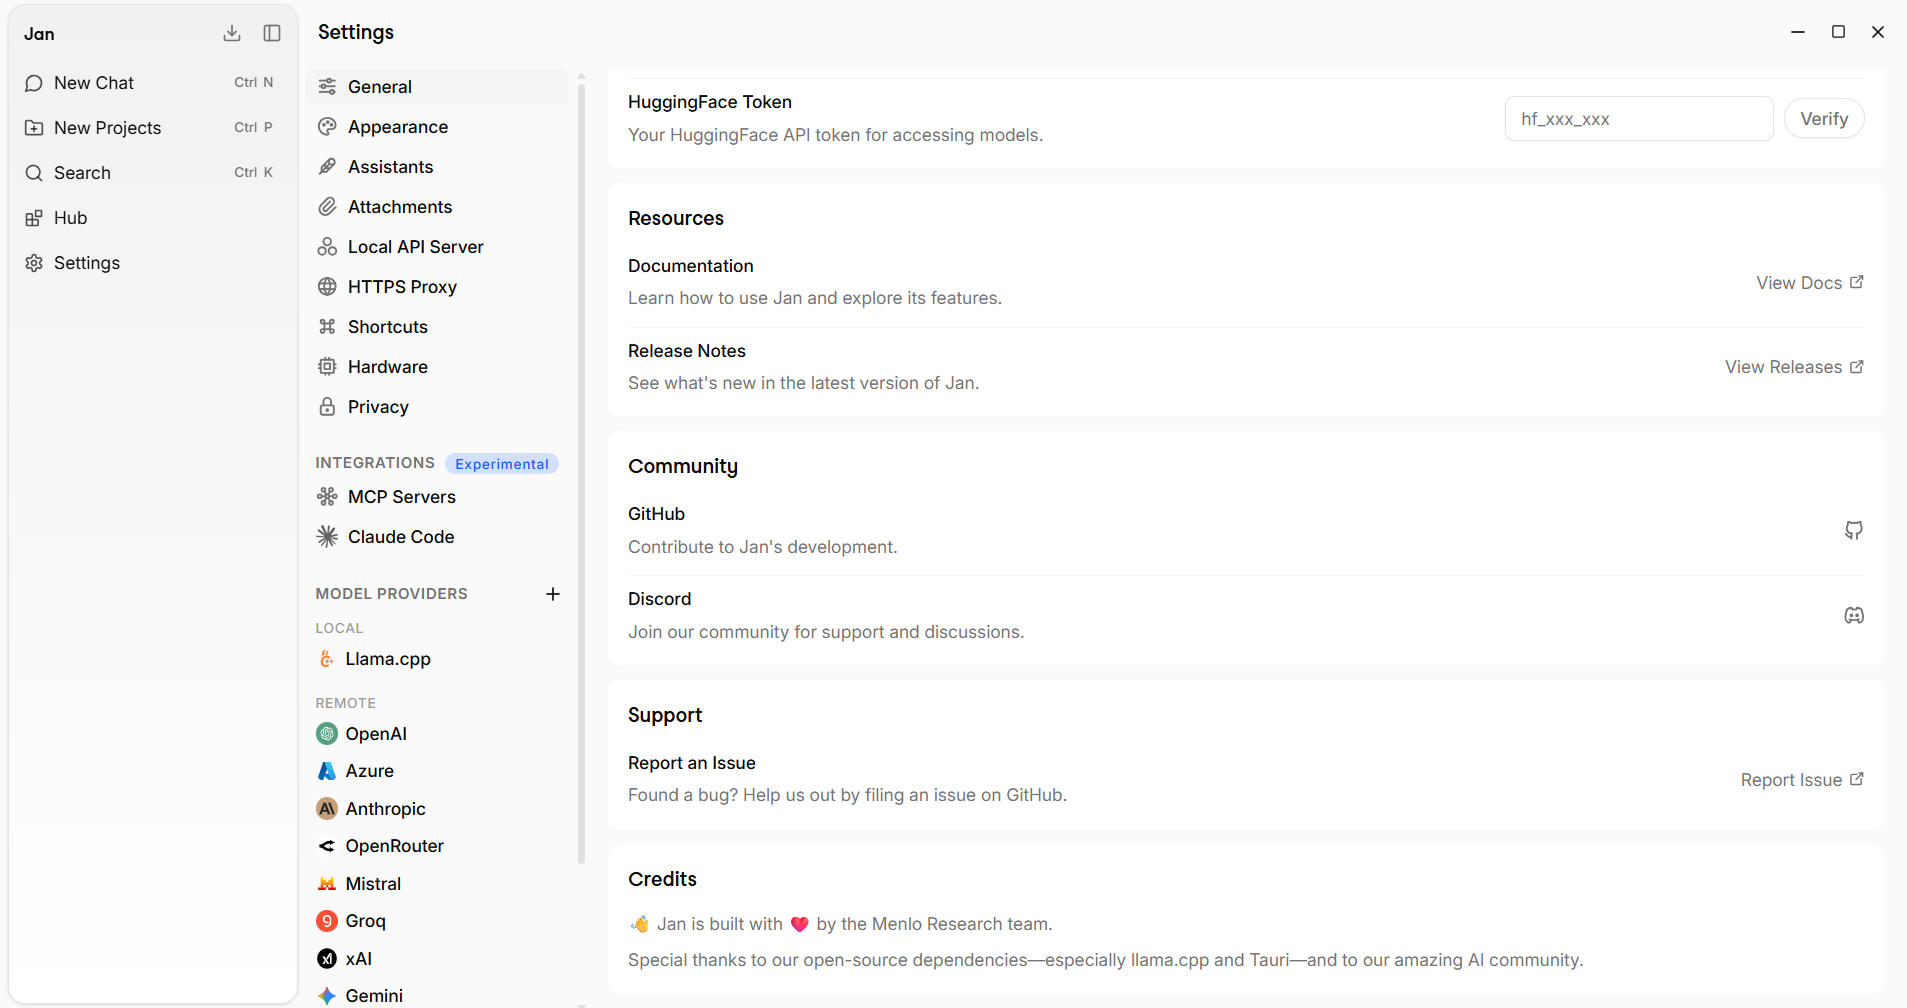Click the Groq provider icon
1907x1008 pixels.
[327, 921]
